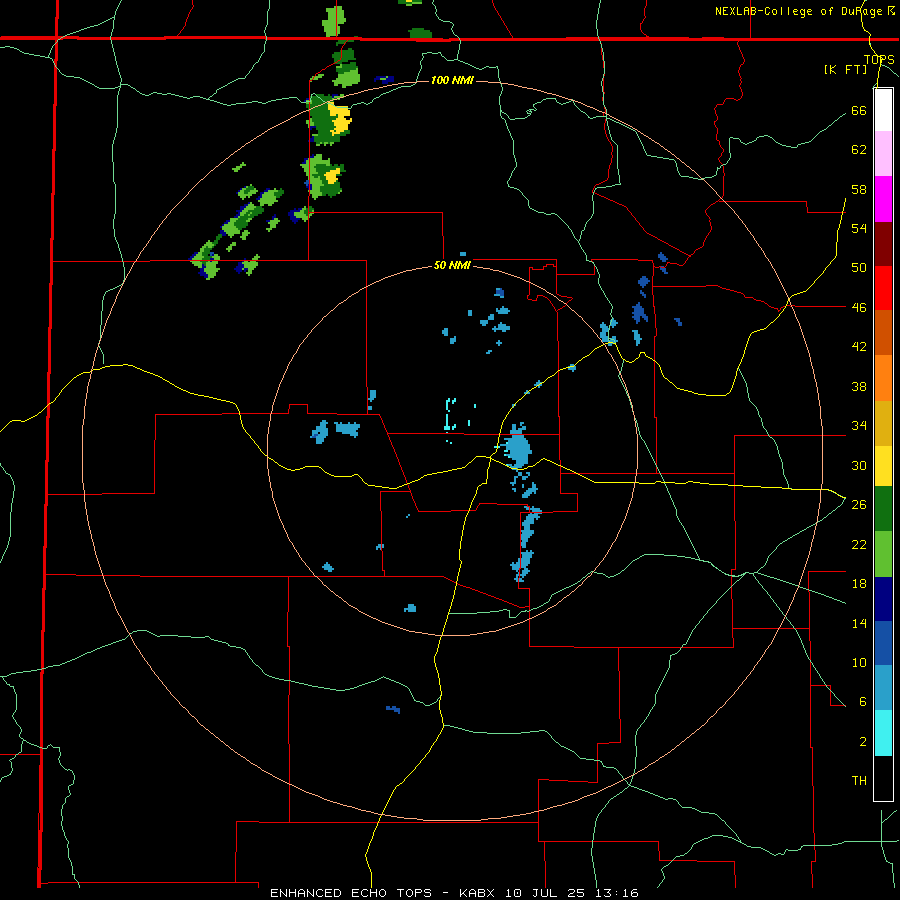Select the light pink legend color swatch

(x=883, y=154)
